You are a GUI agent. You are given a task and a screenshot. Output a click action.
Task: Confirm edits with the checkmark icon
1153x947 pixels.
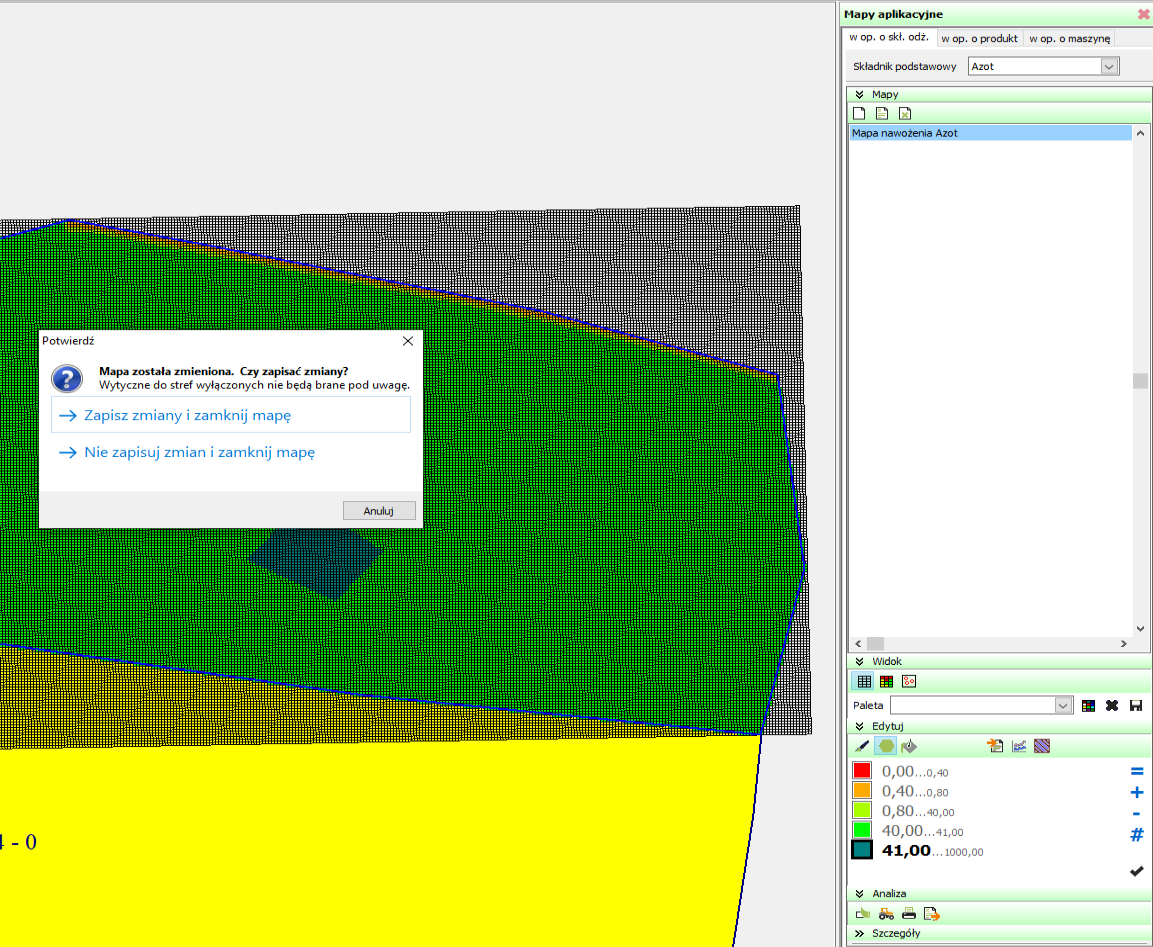pyautogui.click(x=1137, y=871)
